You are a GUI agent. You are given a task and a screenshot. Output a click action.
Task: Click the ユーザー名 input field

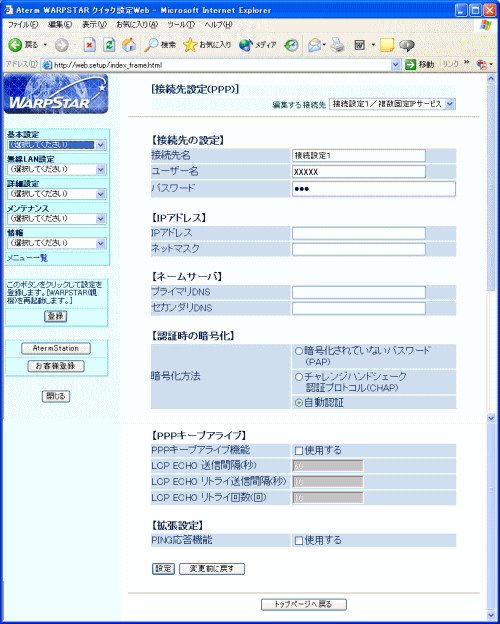[359, 172]
